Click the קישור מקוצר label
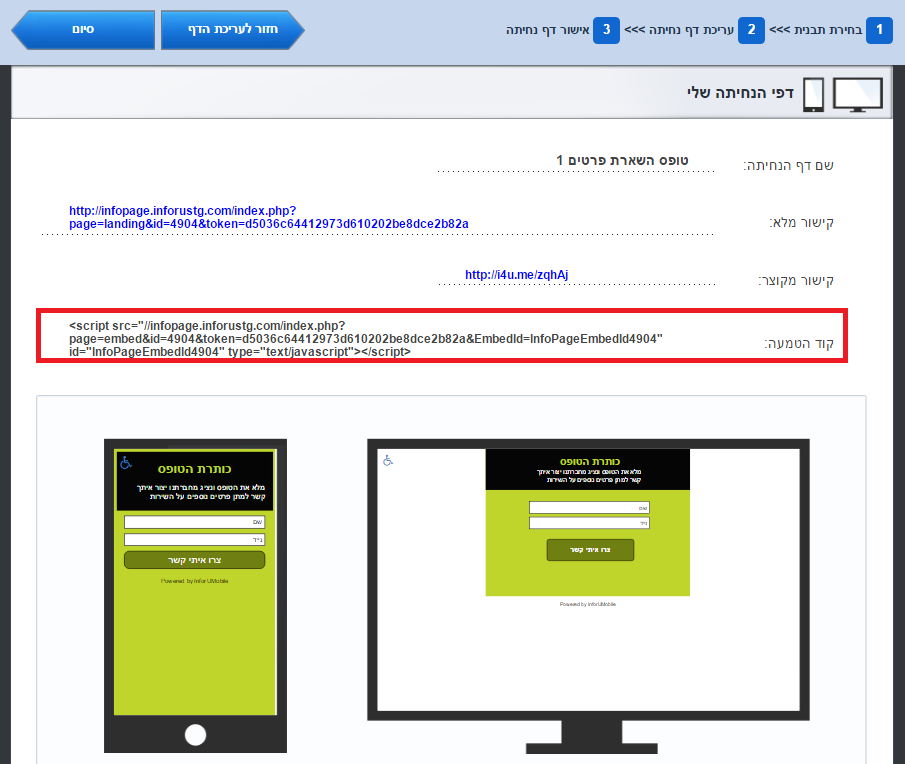The image size is (905, 764). pos(796,280)
